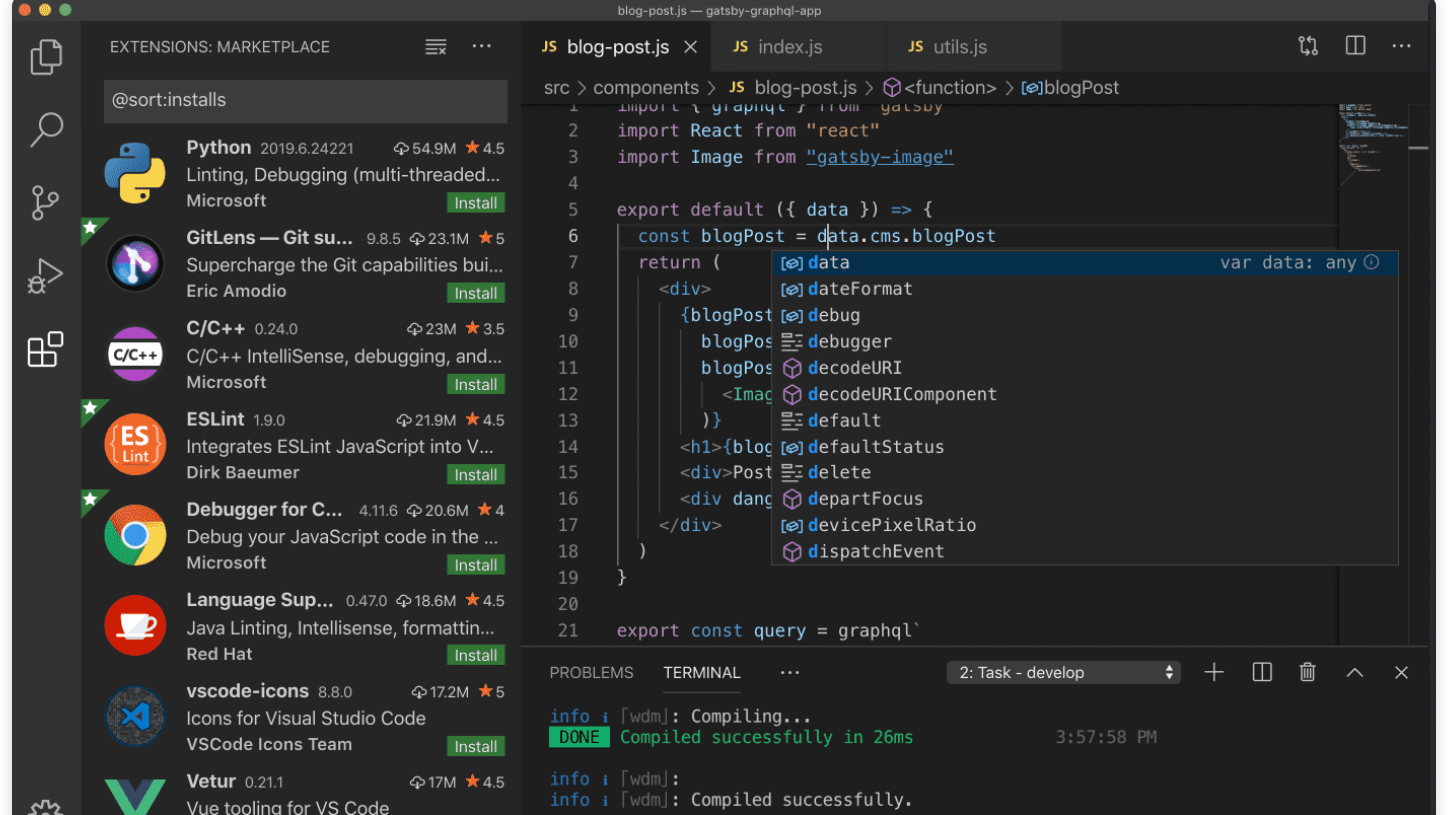1448x815 pixels.
Task: Click blogPost breadcrumb segment
Action: click(1069, 88)
